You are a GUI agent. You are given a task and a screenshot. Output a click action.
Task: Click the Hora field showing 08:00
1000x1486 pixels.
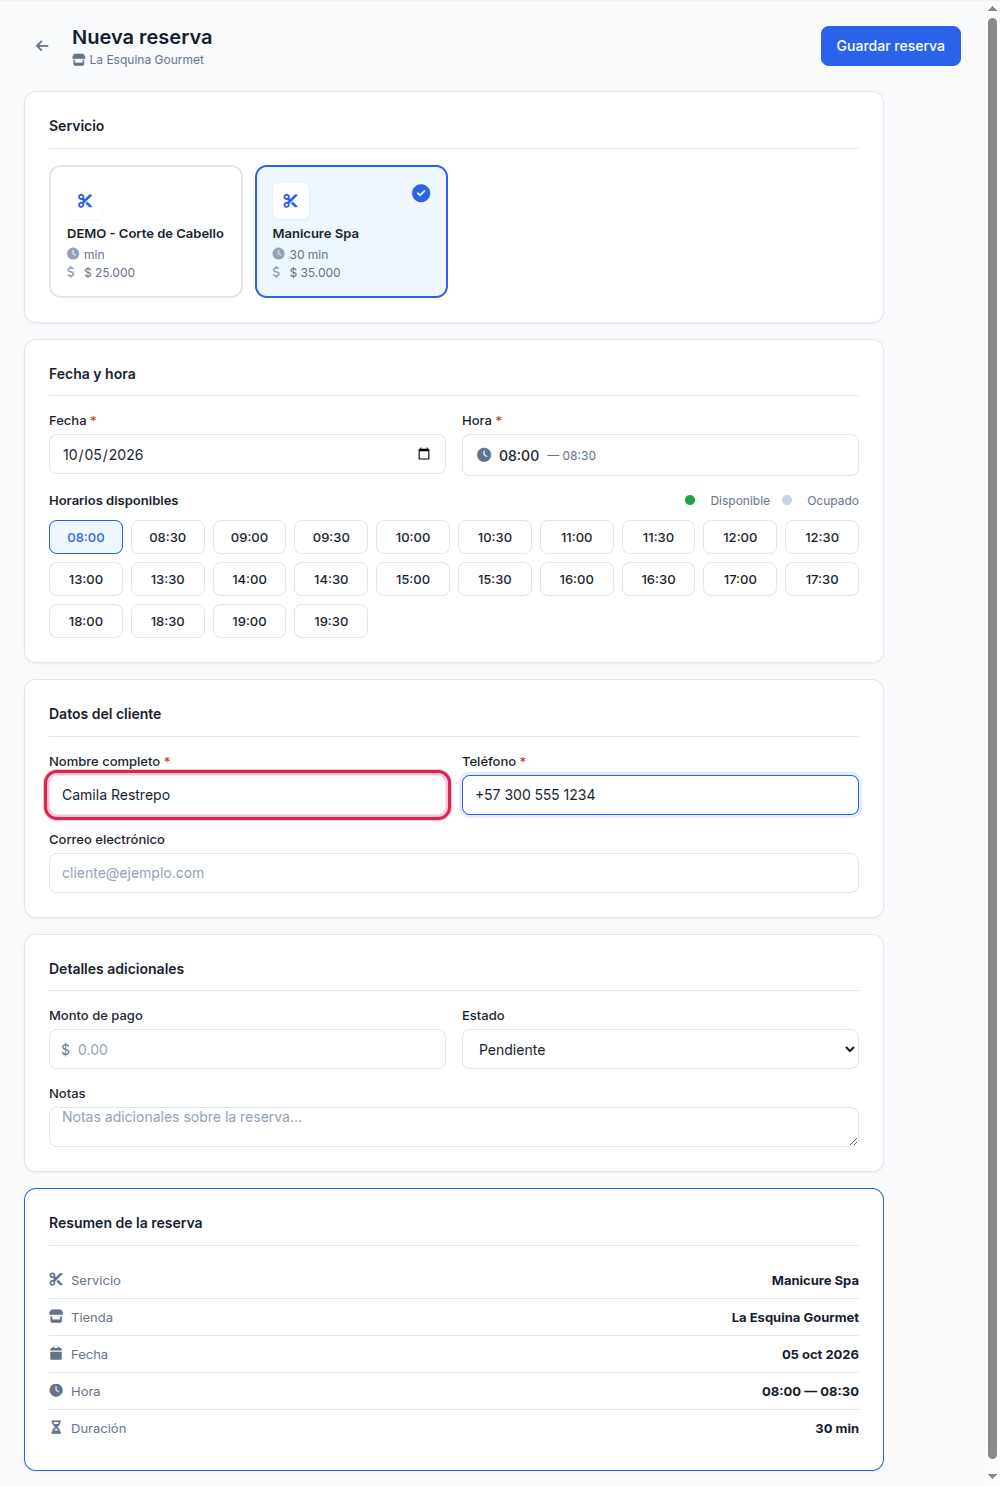point(660,455)
